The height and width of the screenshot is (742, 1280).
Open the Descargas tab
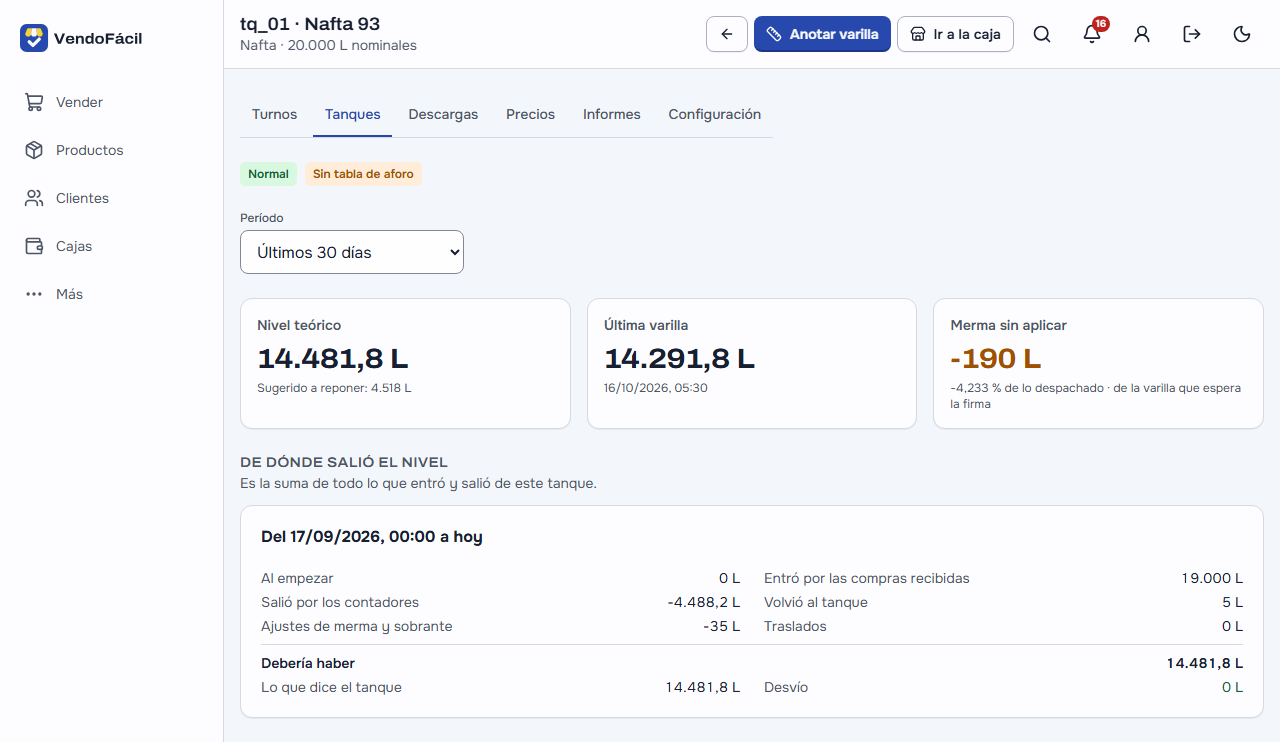(x=443, y=114)
